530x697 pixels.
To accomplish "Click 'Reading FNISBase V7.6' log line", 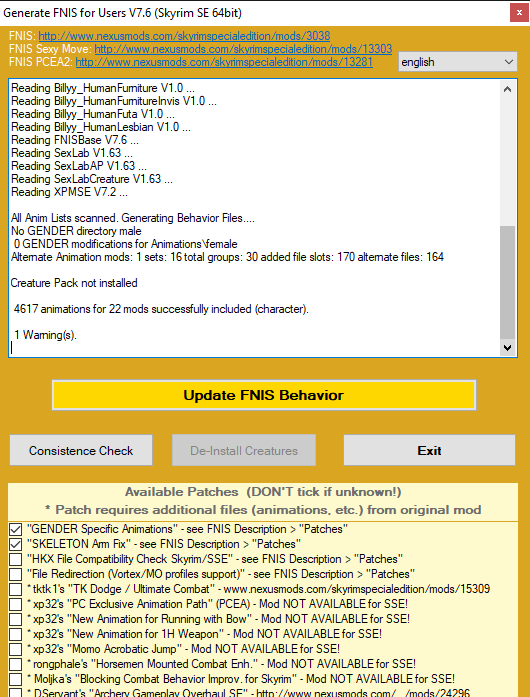I will coord(75,140).
